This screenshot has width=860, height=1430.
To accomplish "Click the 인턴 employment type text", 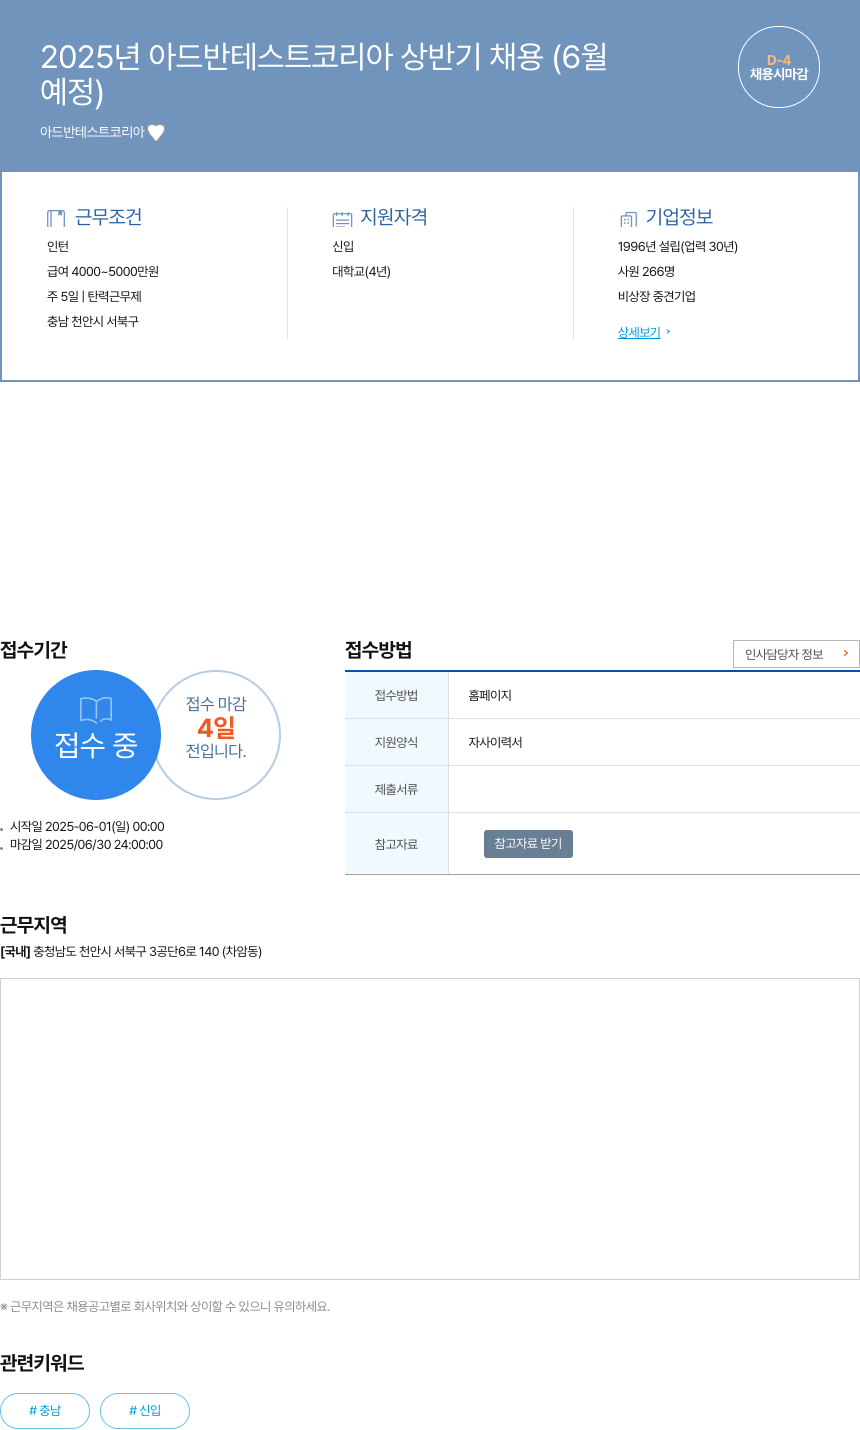I will click(58, 247).
